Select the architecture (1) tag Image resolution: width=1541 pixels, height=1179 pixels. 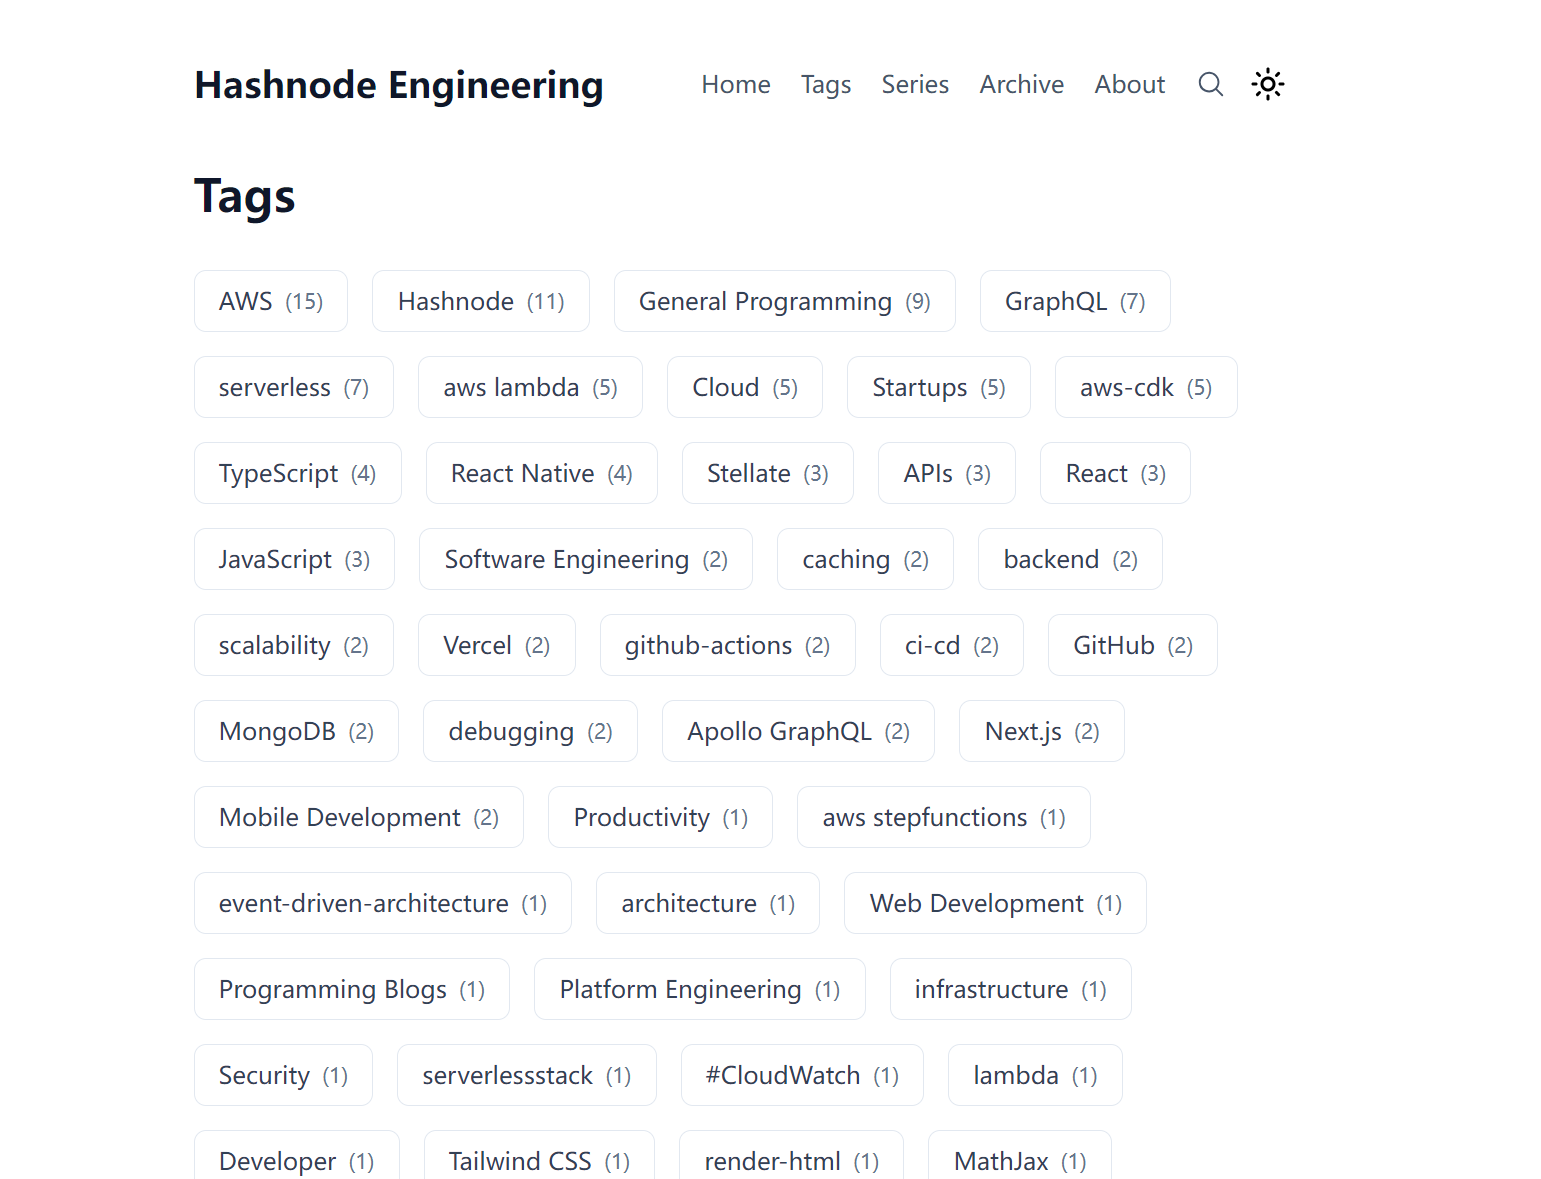click(708, 903)
